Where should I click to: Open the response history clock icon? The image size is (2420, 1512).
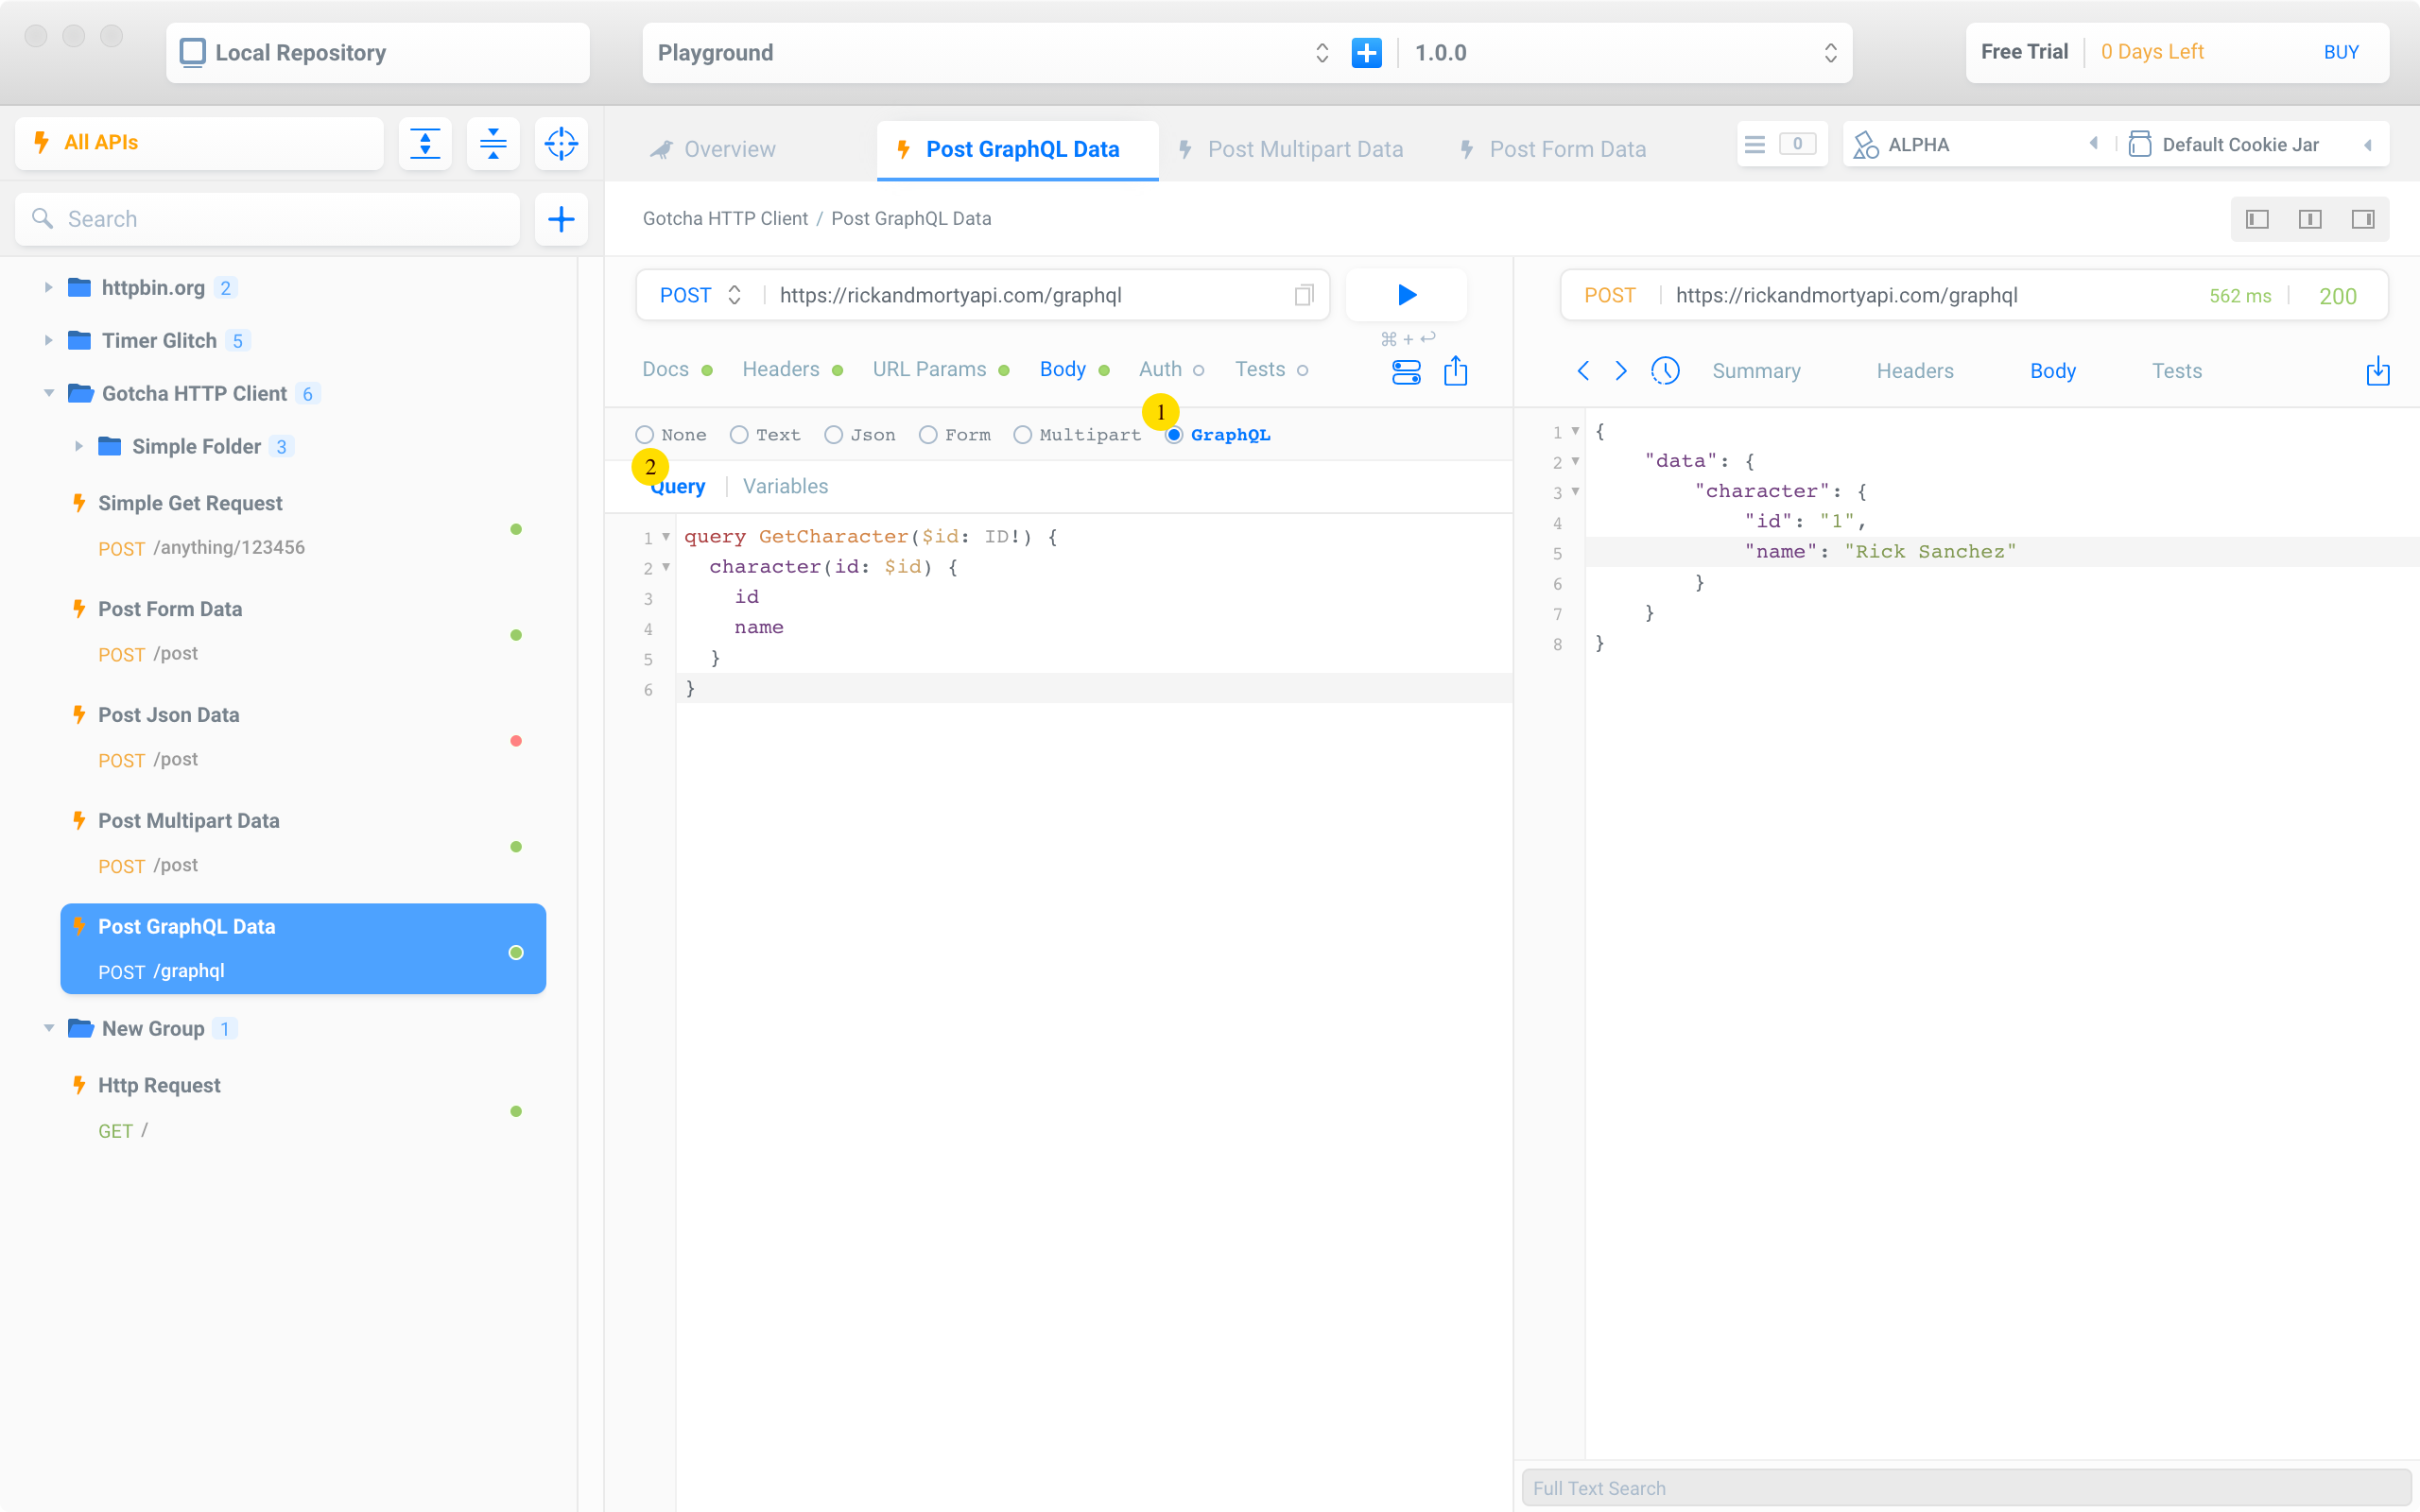1665,371
